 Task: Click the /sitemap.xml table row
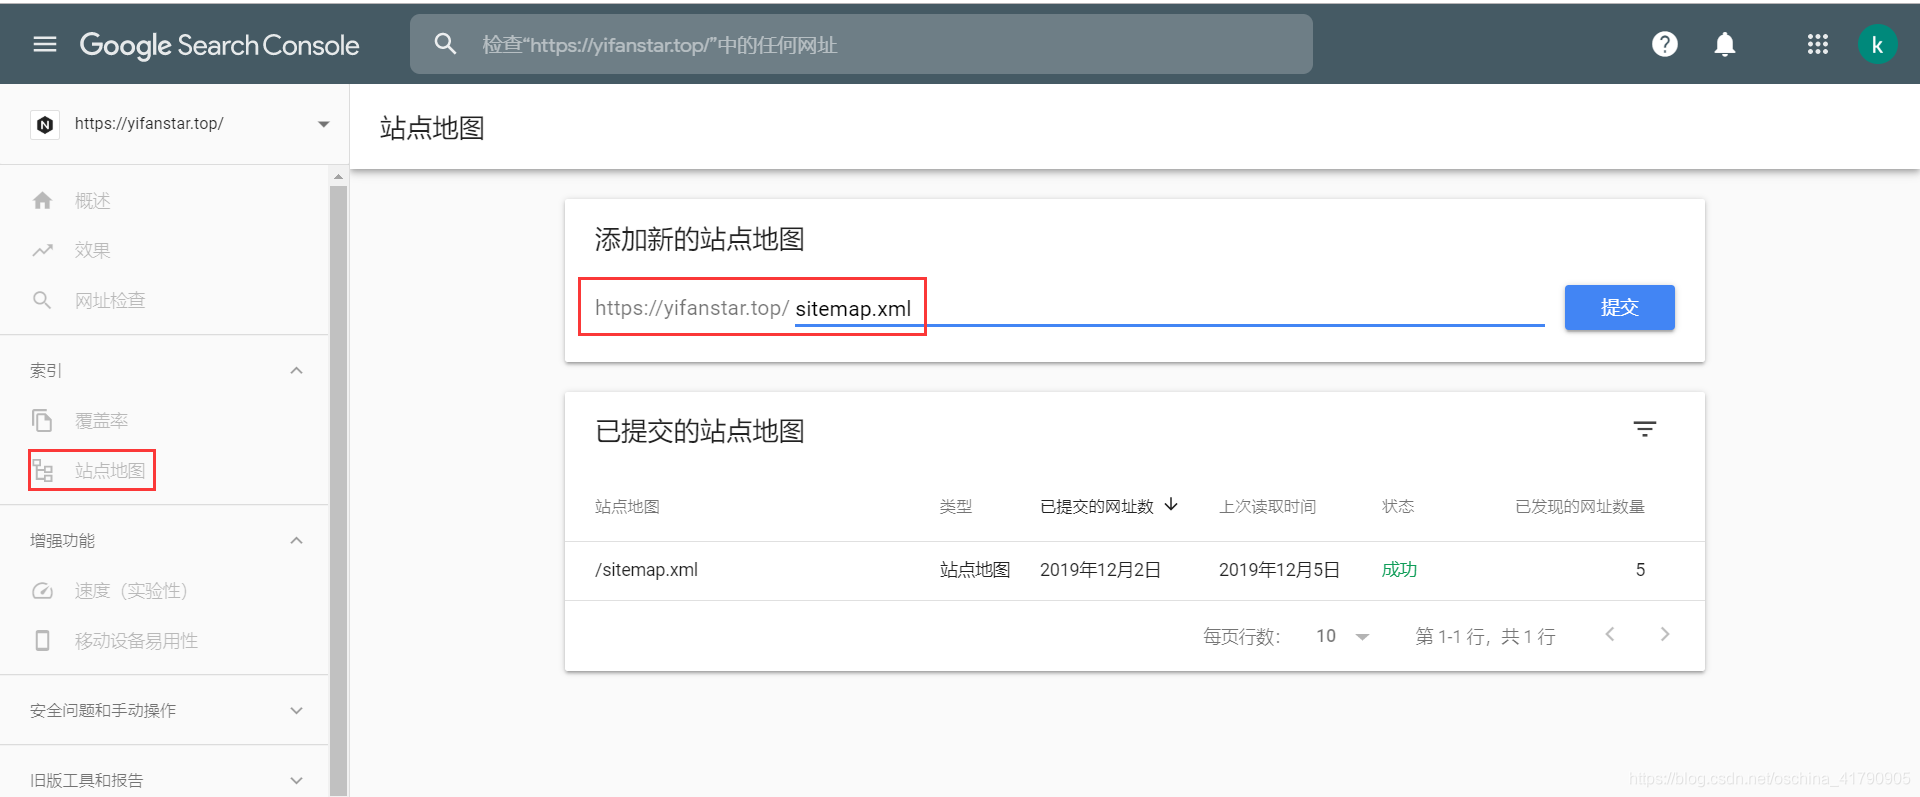tap(1135, 570)
